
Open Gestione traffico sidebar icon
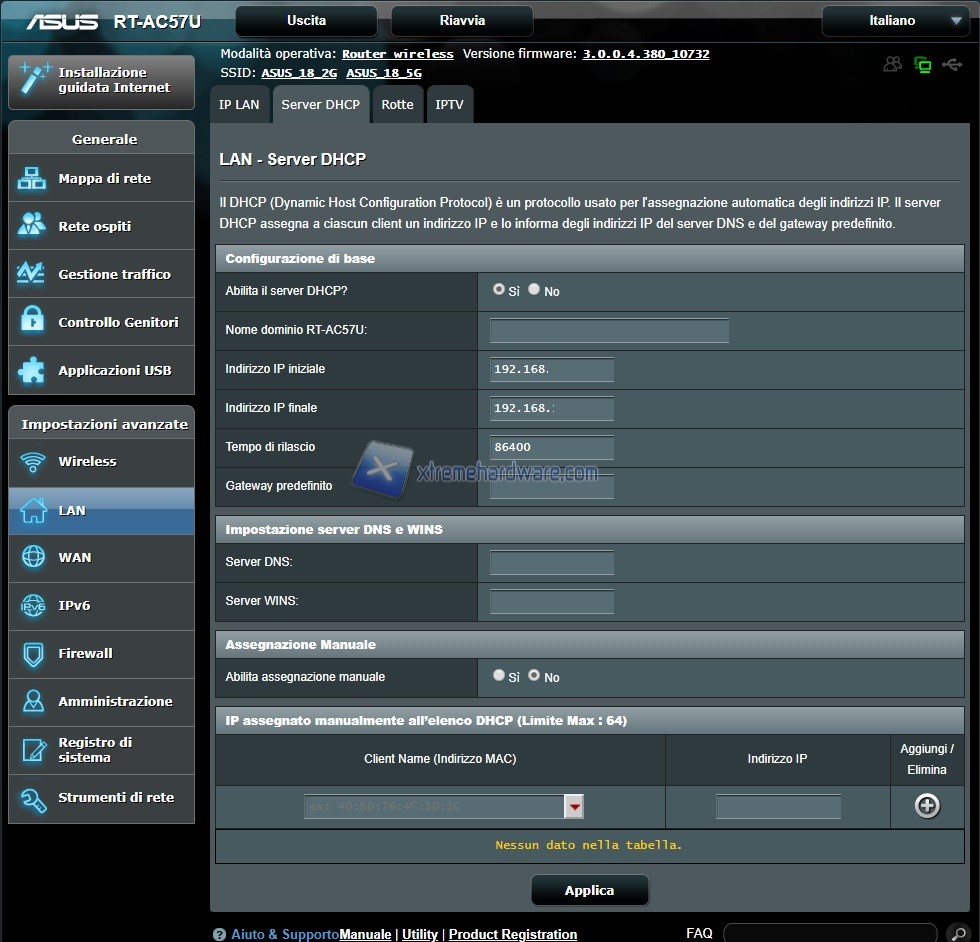(32, 274)
